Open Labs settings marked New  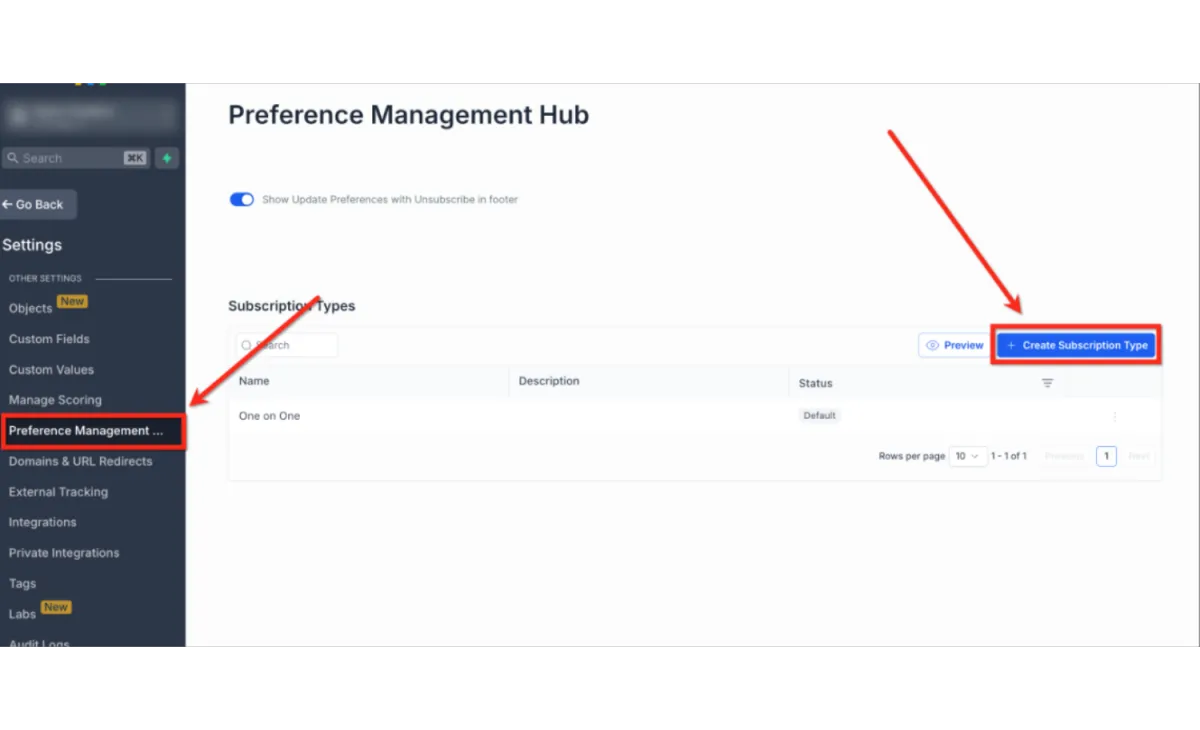pos(22,614)
